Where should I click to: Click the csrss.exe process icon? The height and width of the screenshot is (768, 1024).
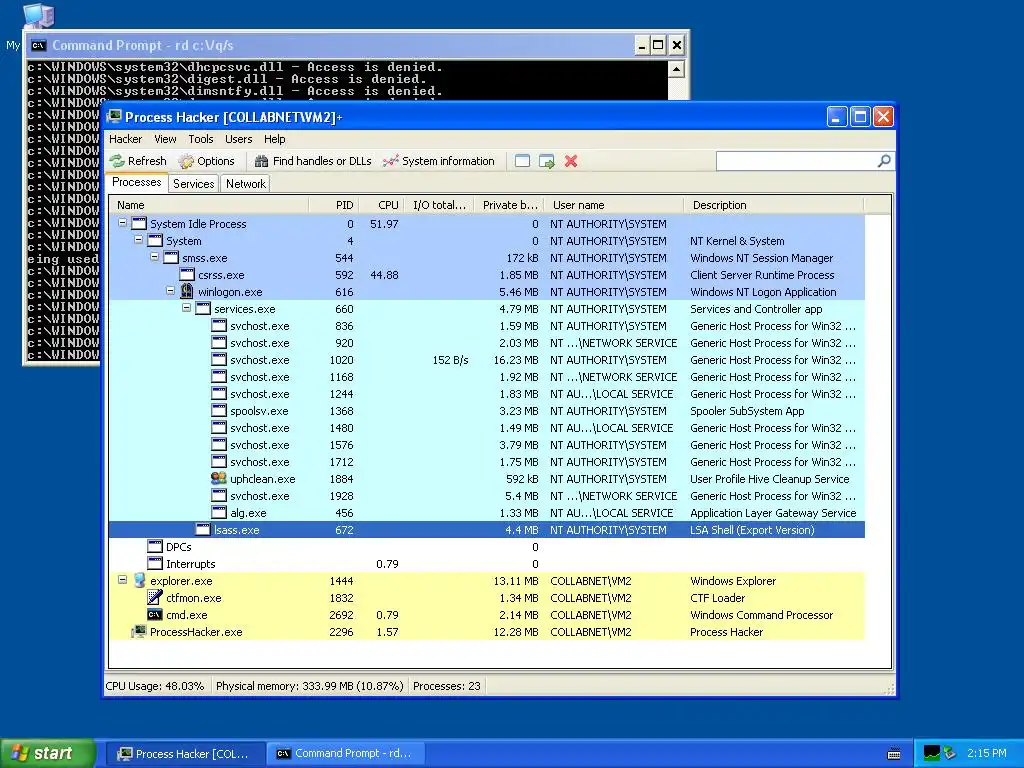187,275
